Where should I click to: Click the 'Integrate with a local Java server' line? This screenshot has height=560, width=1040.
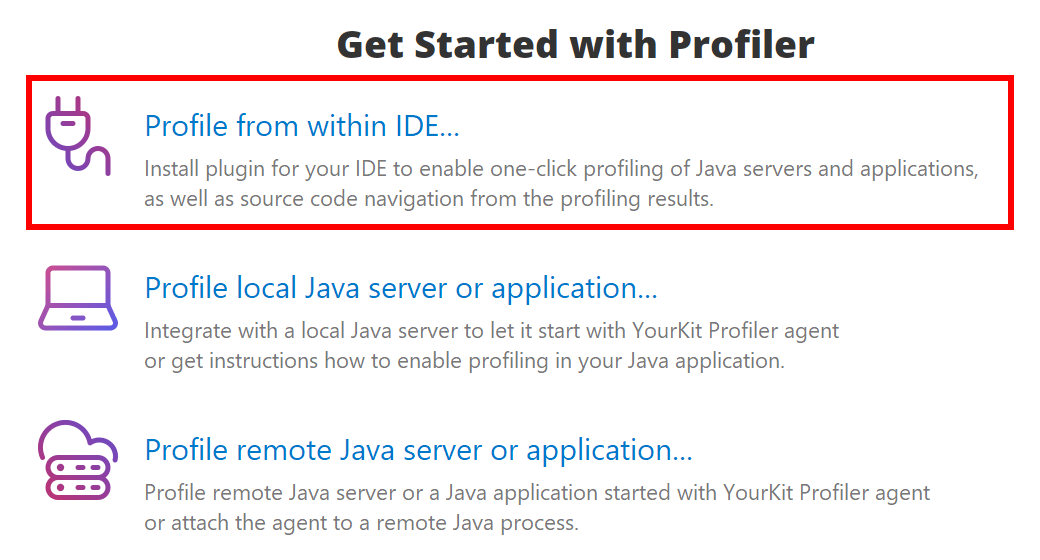[x=491, y=330]
